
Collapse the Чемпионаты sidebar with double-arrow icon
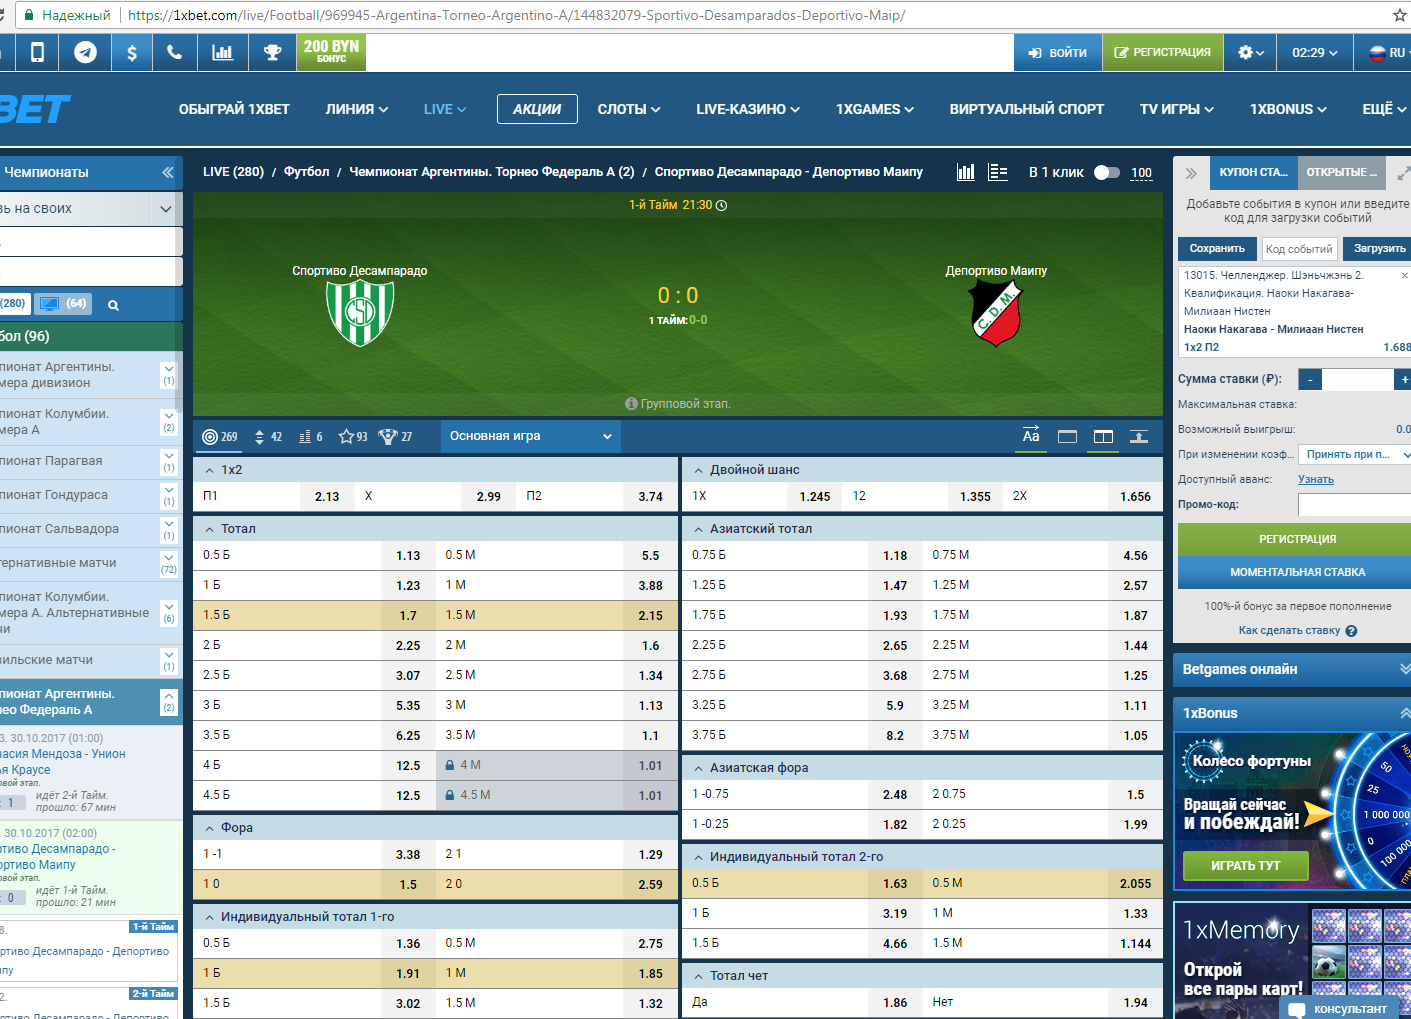[167, 172]
